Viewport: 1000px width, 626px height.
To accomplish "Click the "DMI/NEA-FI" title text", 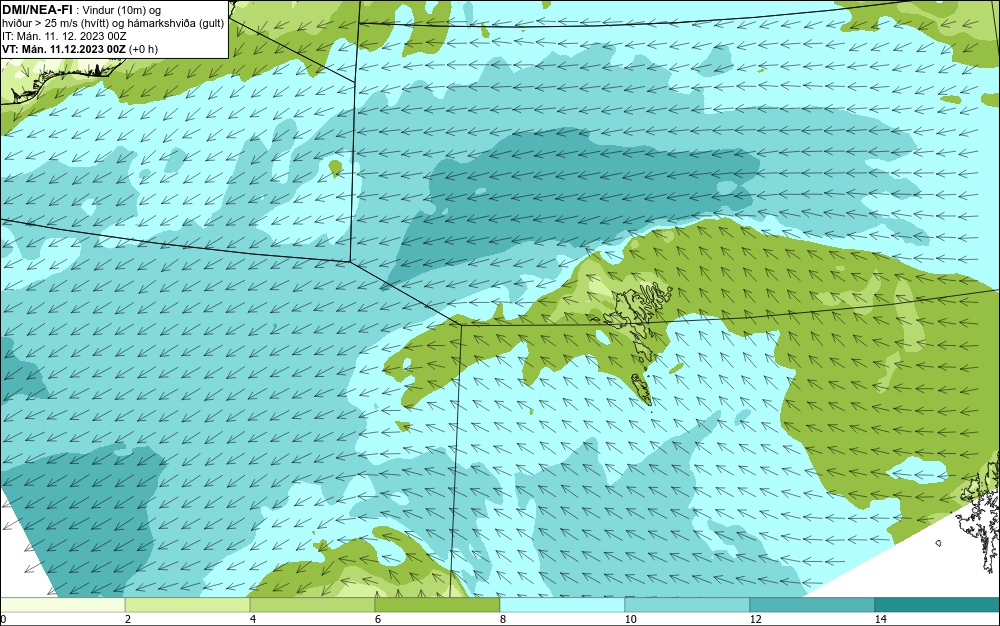I will click(x=37, y=10).
